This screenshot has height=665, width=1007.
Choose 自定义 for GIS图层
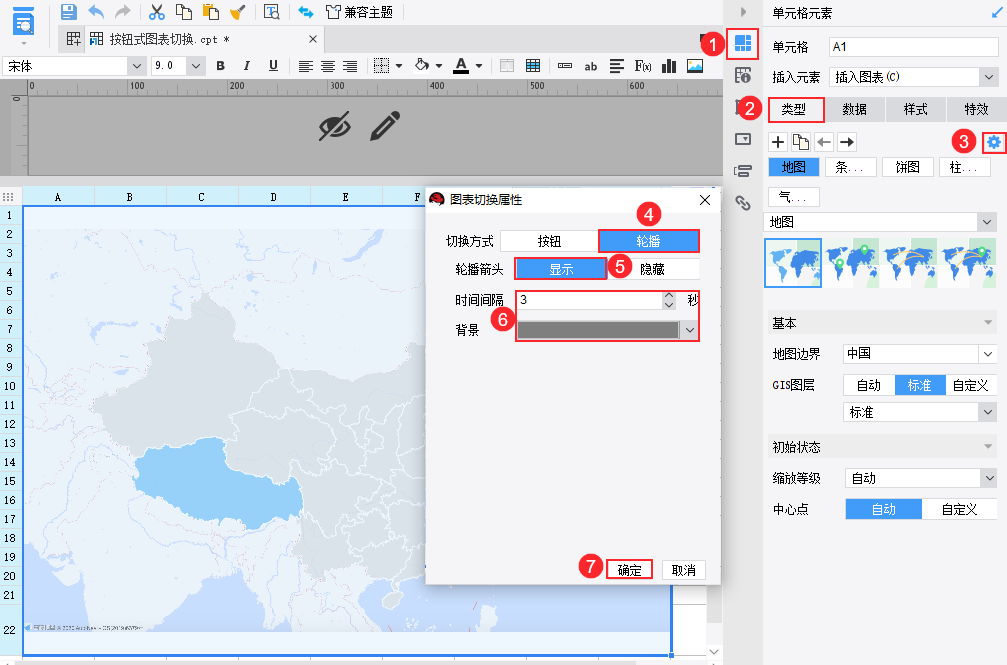(x=970, y=385)
